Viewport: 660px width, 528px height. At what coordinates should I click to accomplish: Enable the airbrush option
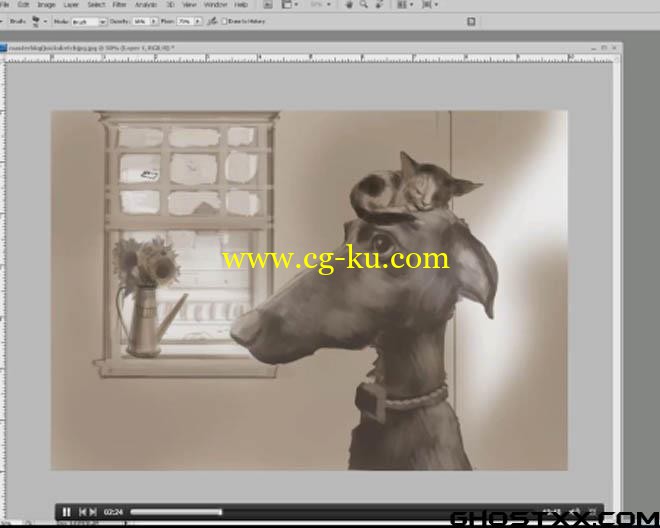(213, 21)
